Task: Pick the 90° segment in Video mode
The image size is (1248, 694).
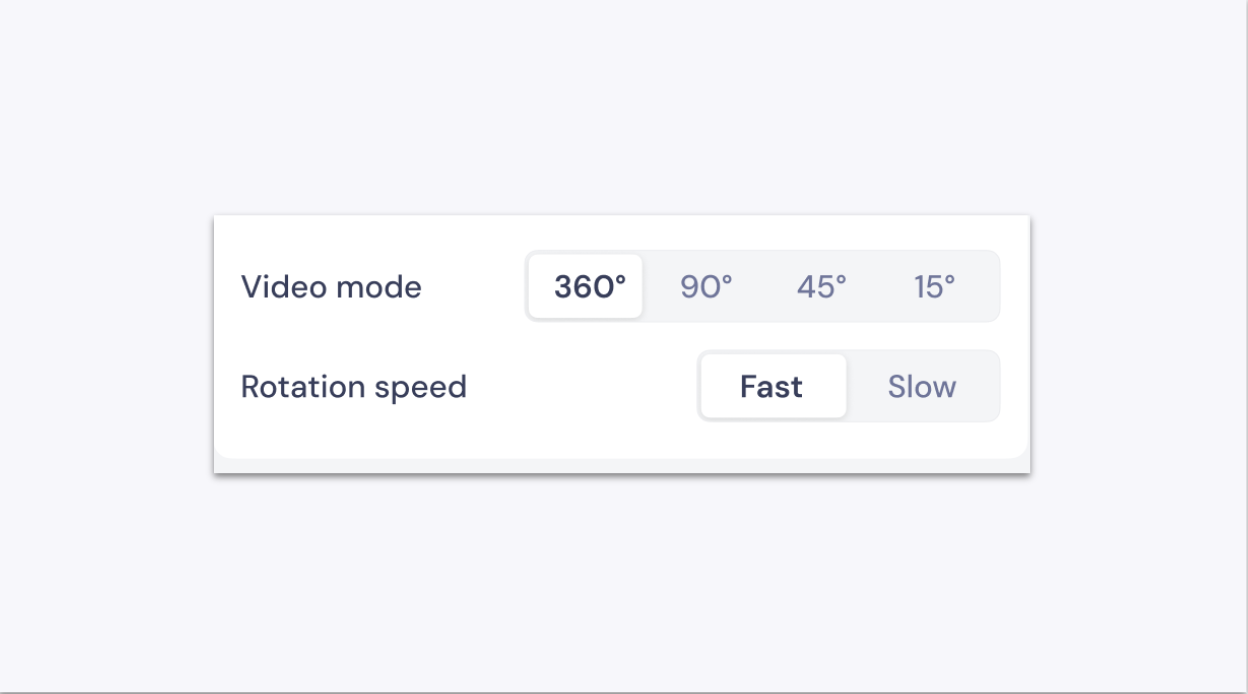Action: (706, 287)
